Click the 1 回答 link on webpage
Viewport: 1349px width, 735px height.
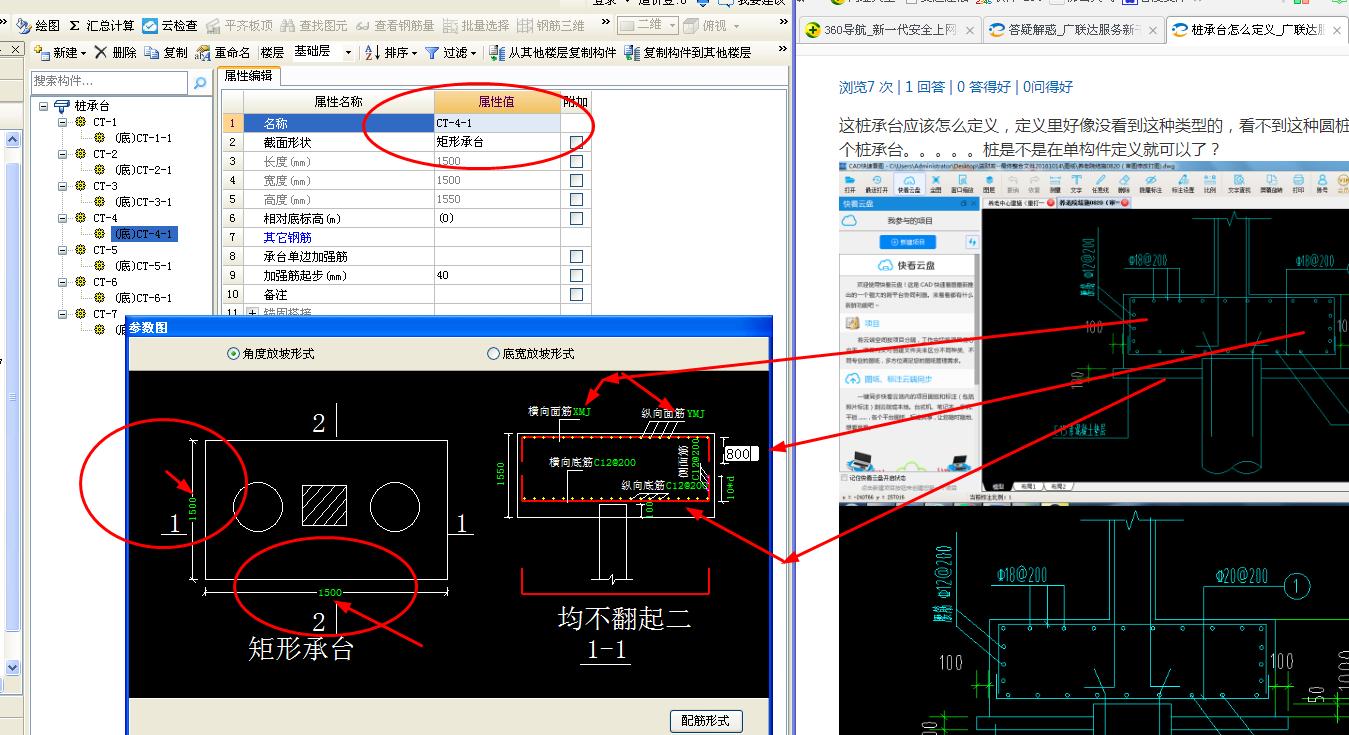tap(924, 87)
